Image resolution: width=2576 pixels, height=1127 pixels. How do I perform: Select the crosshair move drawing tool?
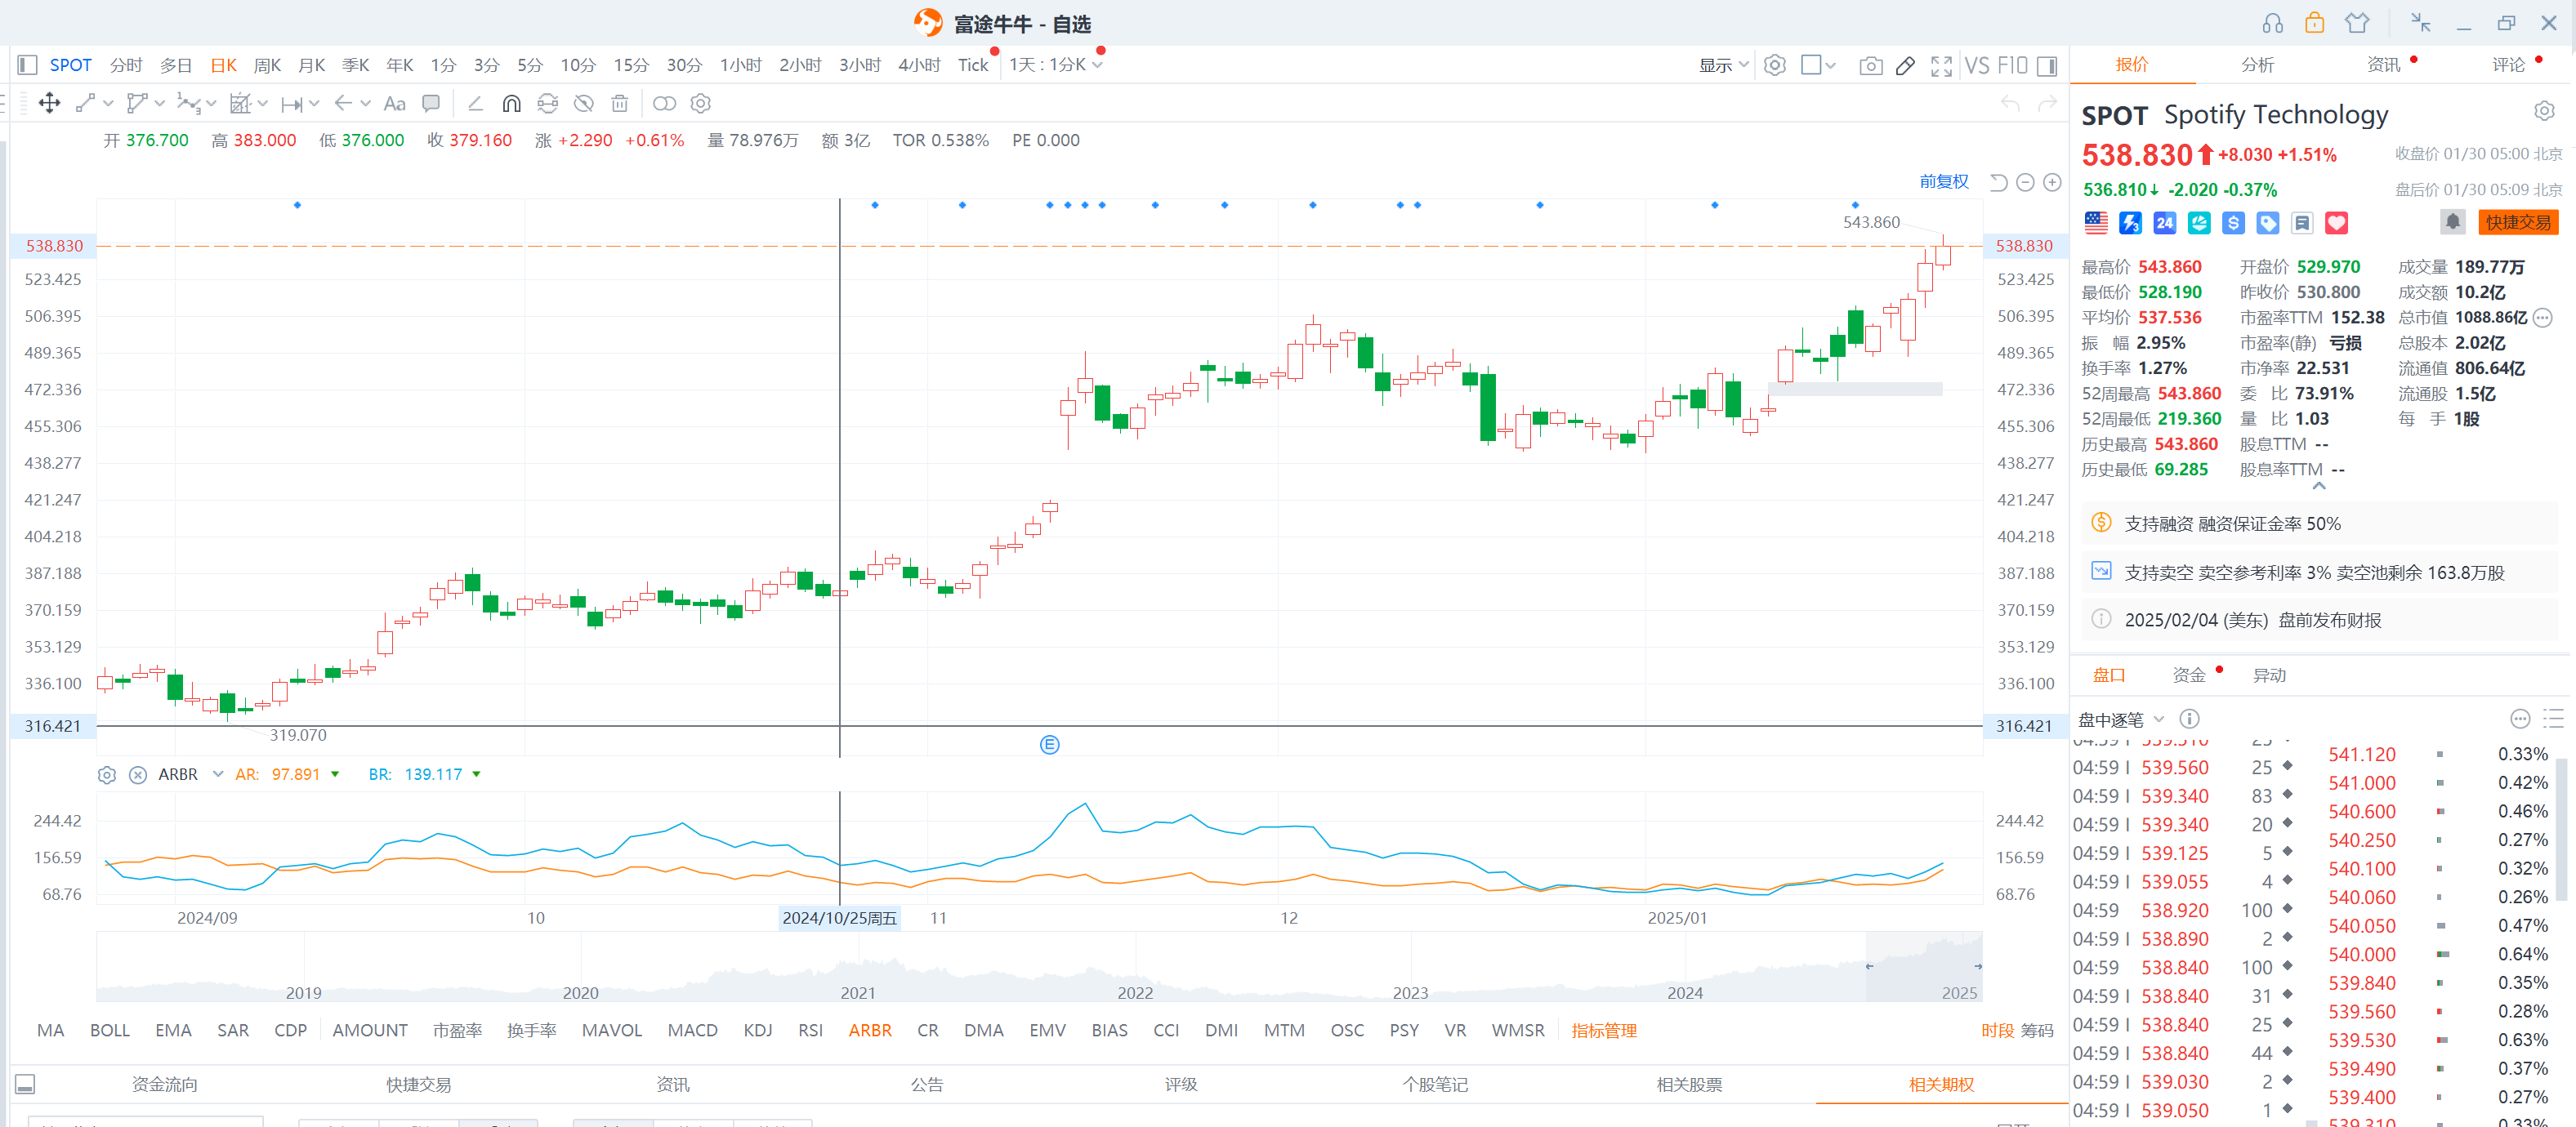[x=49, y=103]
